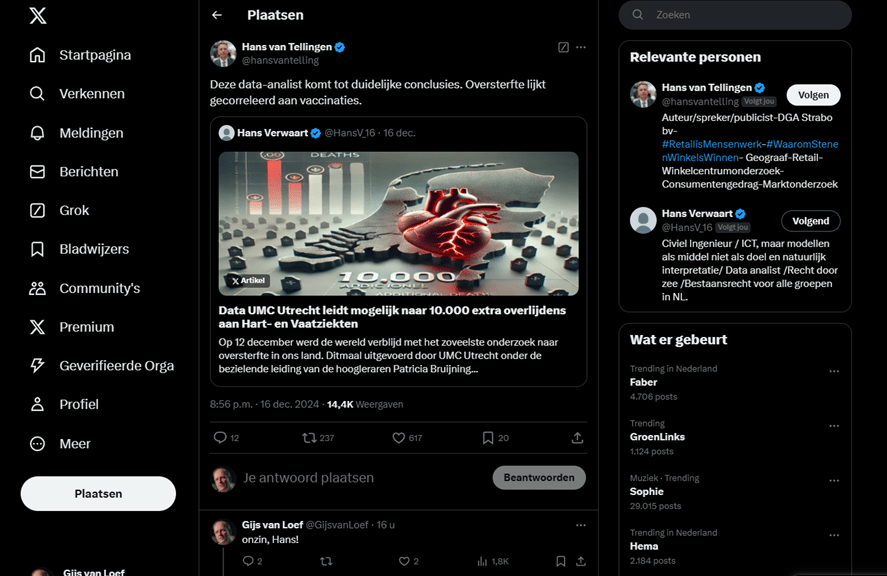Click the reply speech bubble with 12
The width and height of the screenshot is (887, 576).
point(220,438)
